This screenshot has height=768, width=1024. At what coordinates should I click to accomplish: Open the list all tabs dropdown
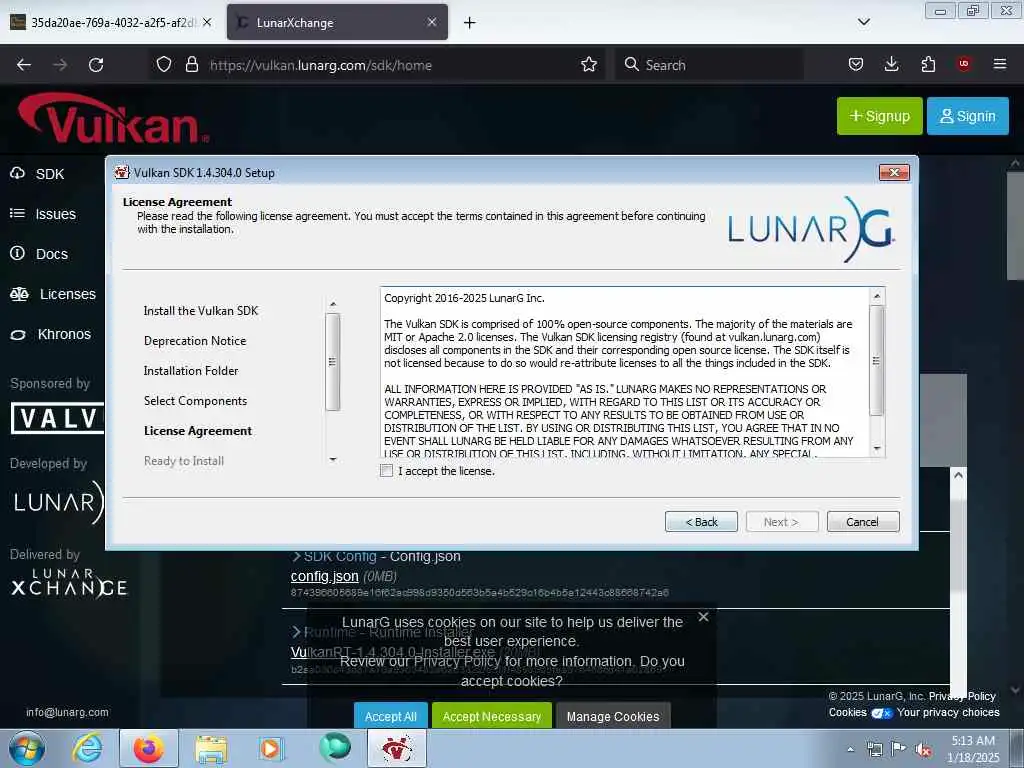(863, 22)
